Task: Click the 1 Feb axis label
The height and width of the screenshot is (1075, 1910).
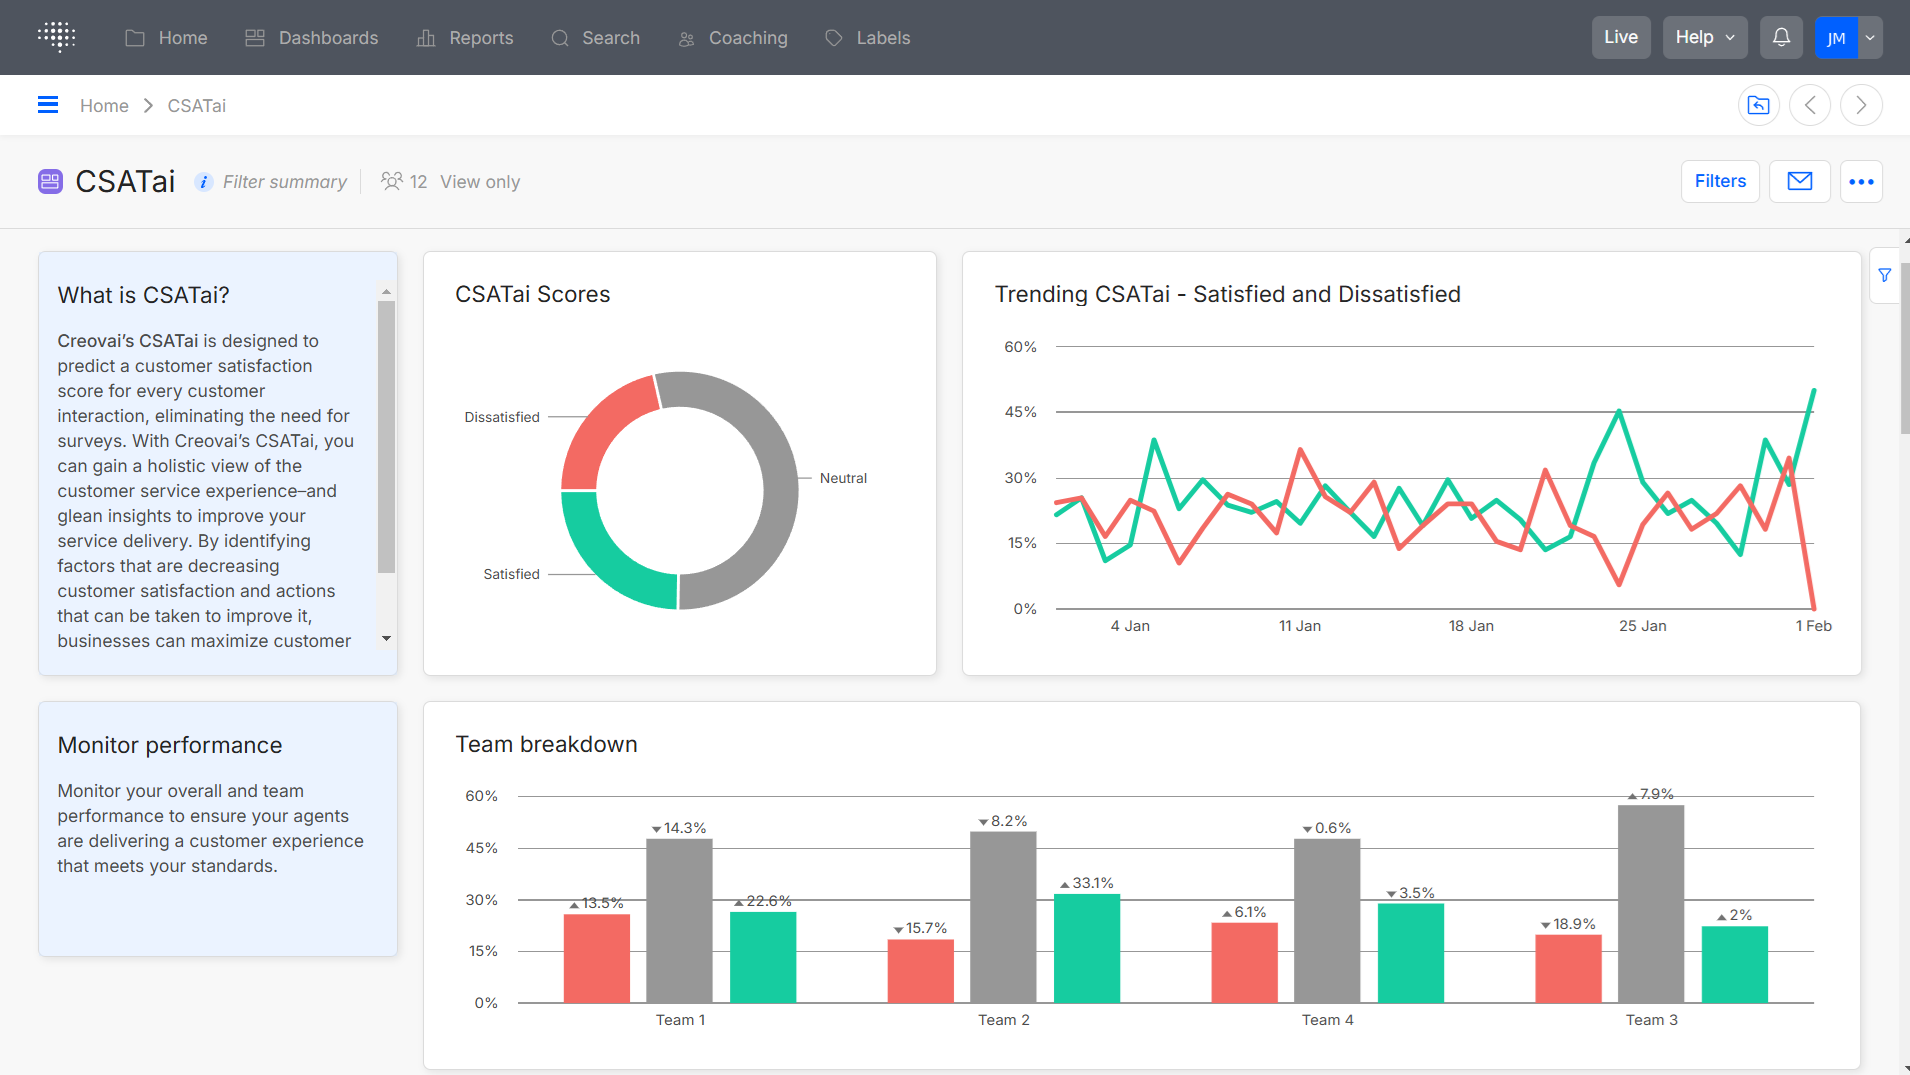Action: point(1813,626)
